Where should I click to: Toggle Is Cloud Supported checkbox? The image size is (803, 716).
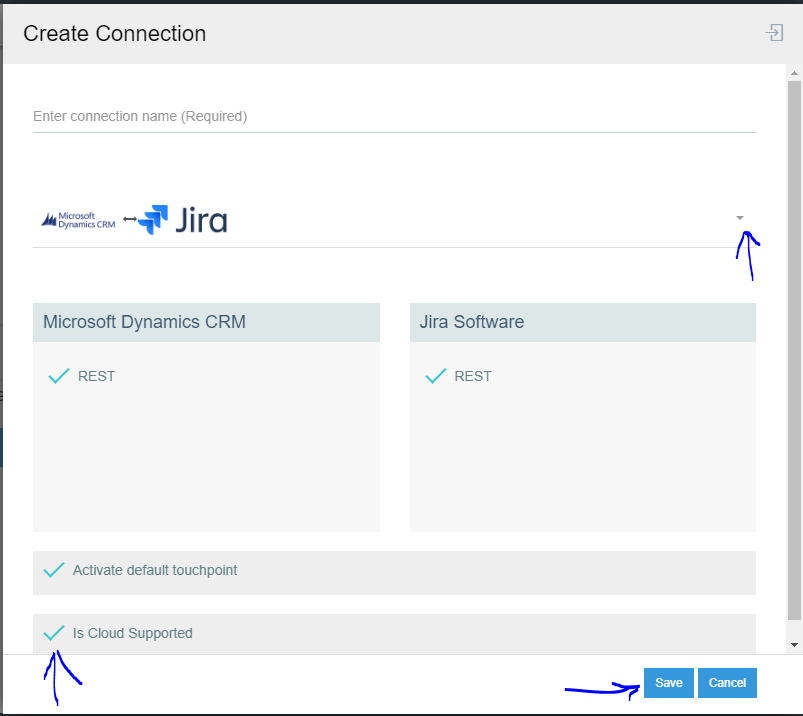54,633
